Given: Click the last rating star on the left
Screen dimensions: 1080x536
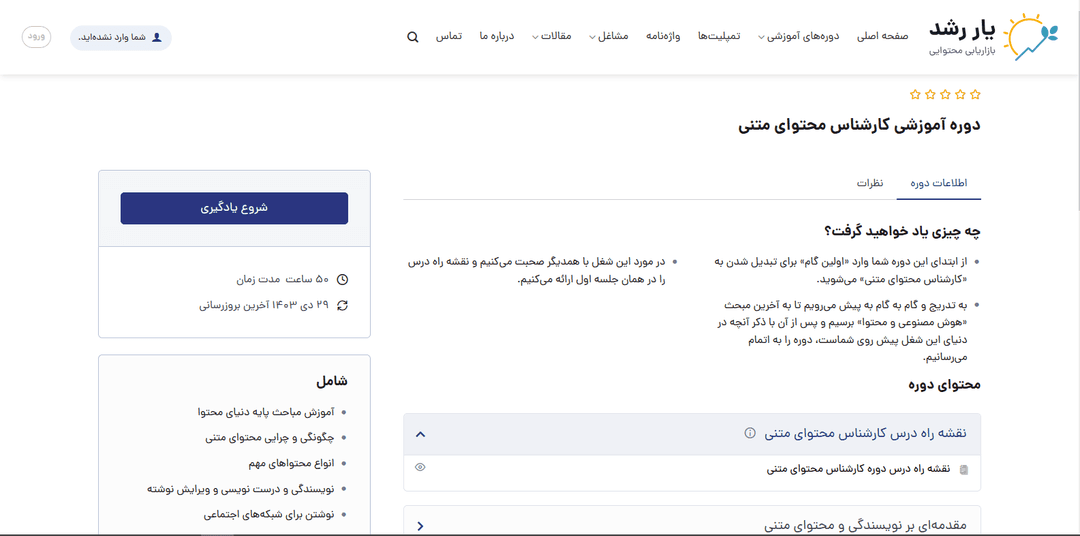Looking at the screenshot, I should point(915,94).
